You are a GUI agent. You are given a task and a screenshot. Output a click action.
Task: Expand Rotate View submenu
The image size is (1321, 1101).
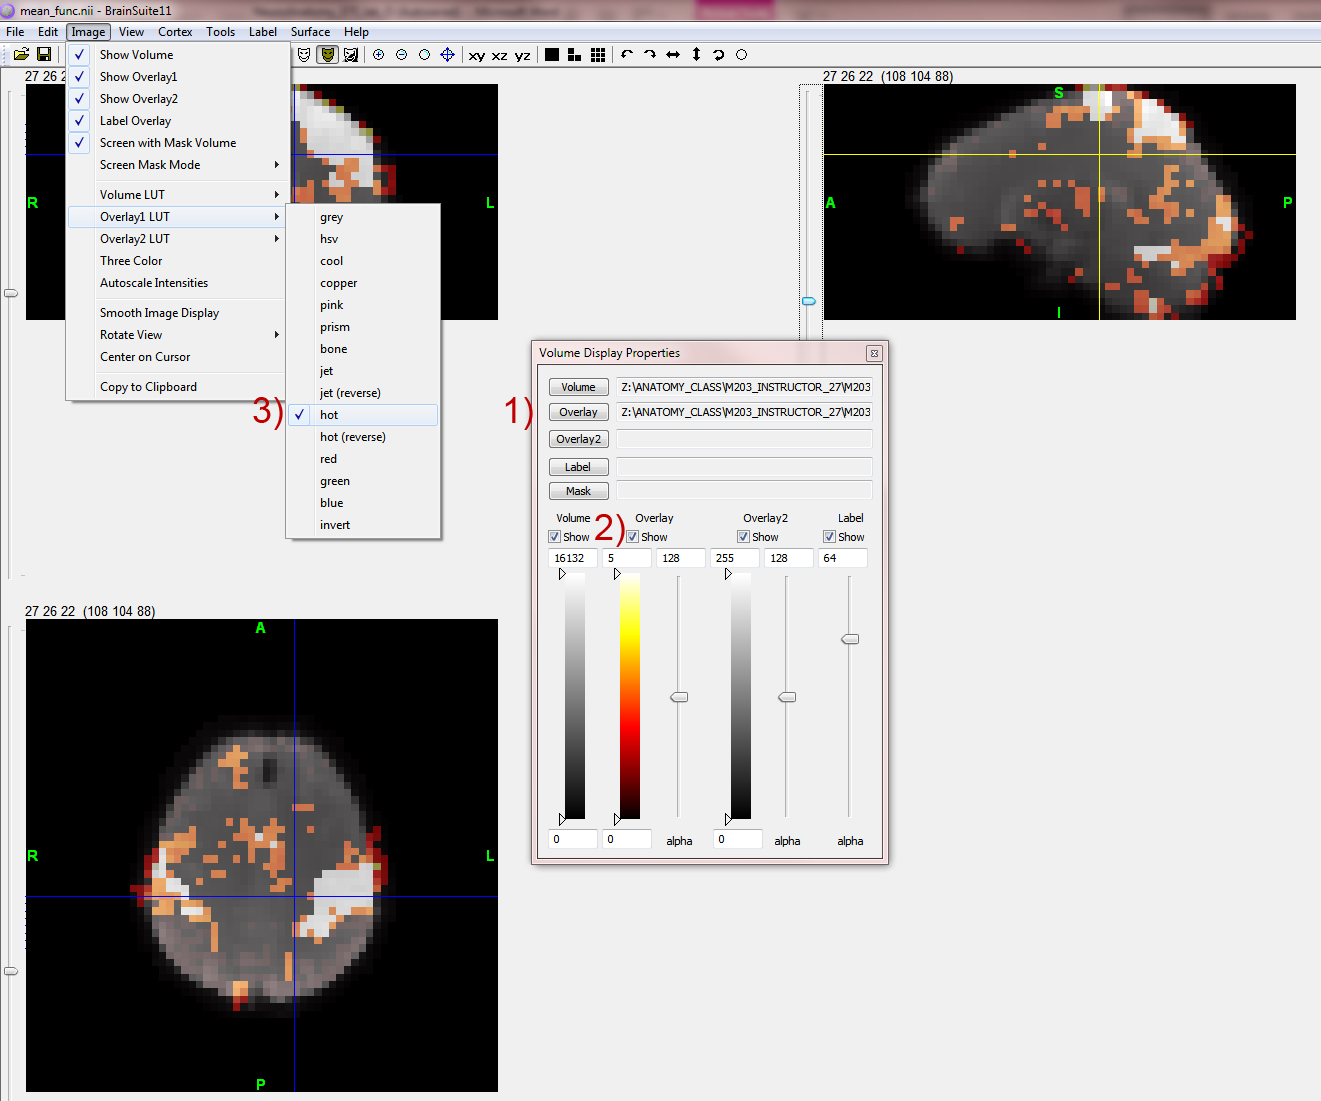178,335
